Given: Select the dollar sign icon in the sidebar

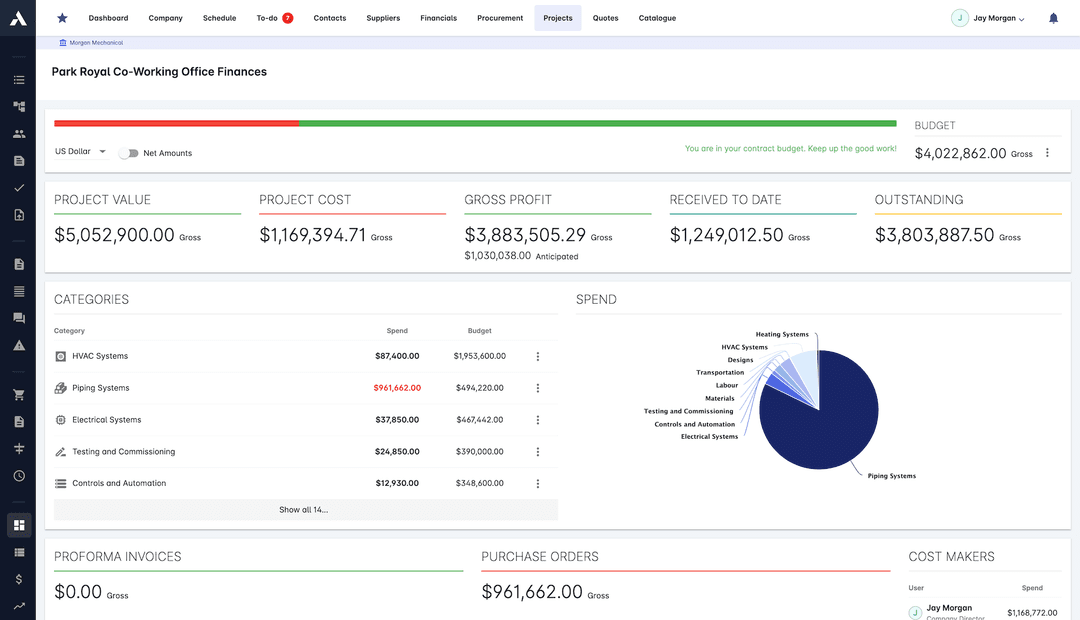Looking at the screenshot, I should click(18, 578).
